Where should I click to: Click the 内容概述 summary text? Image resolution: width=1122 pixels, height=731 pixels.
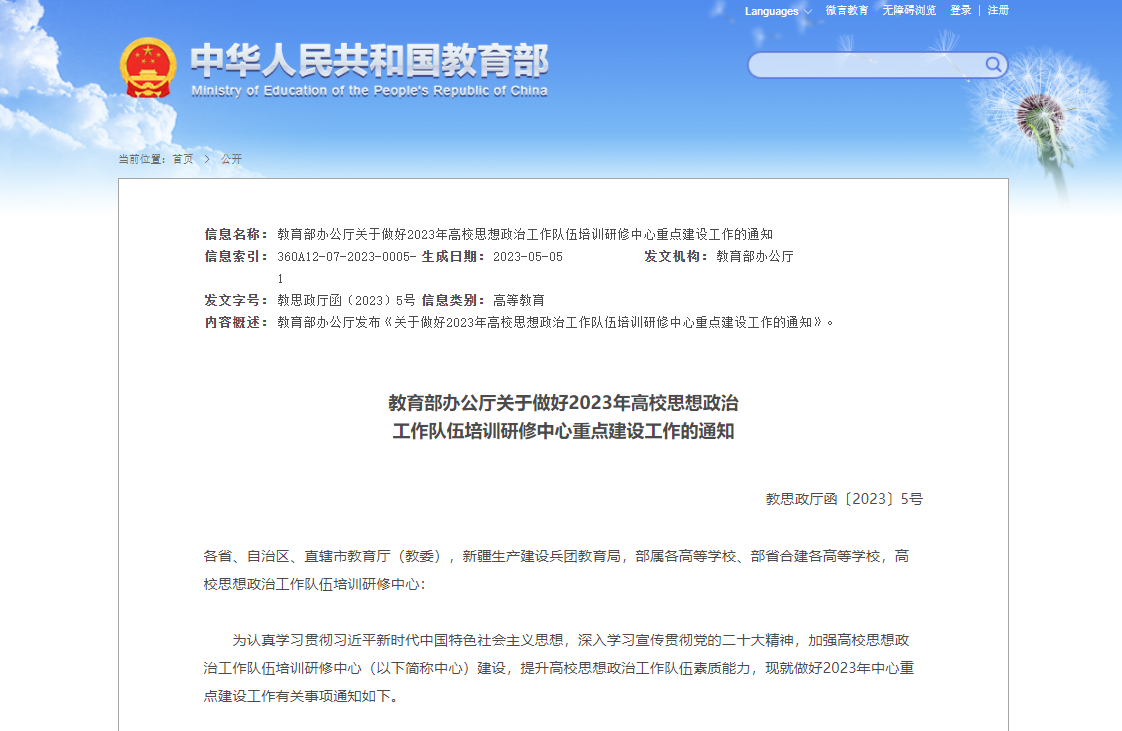554,322
